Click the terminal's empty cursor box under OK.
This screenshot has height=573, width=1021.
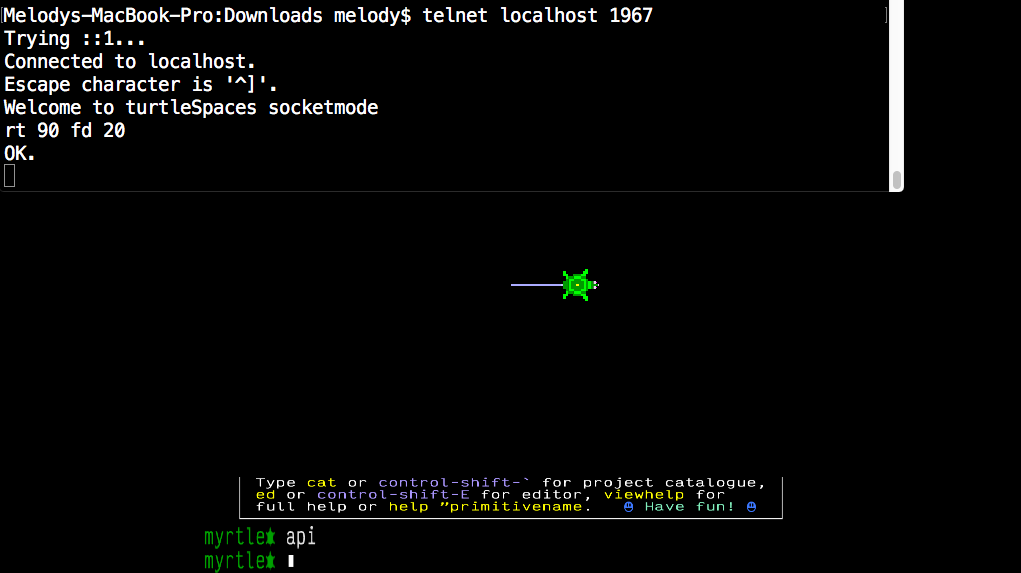tap(10, 176)
